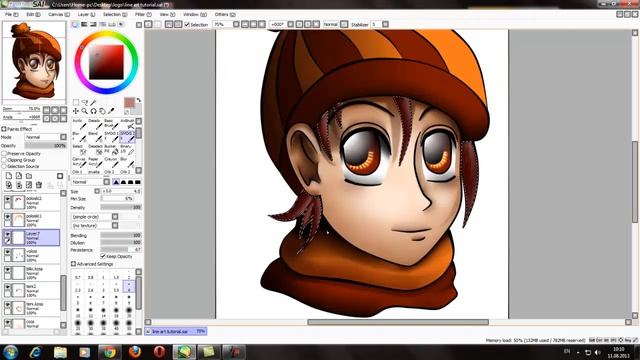The height and width of the screenshot is (360, 640).
Task: Open the layer Mode dropdown
Action: [x=46, y=137]
